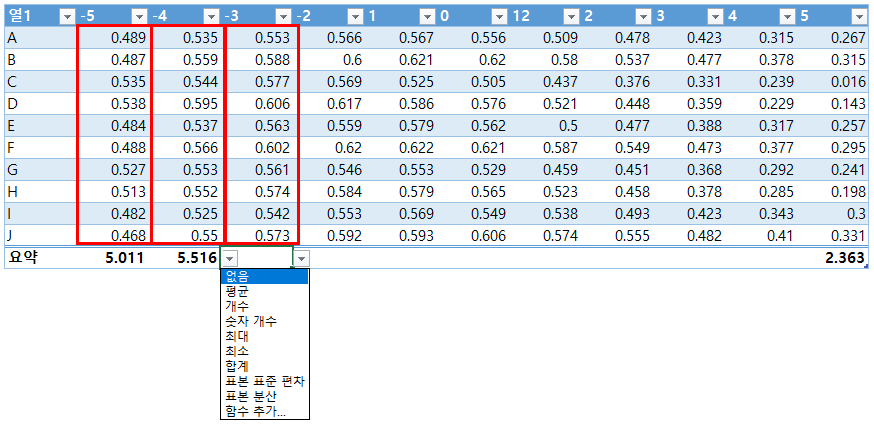The height and width of the screenshot is (427, 874).
Task: Select row label D
Action: (x=12, y=104)
